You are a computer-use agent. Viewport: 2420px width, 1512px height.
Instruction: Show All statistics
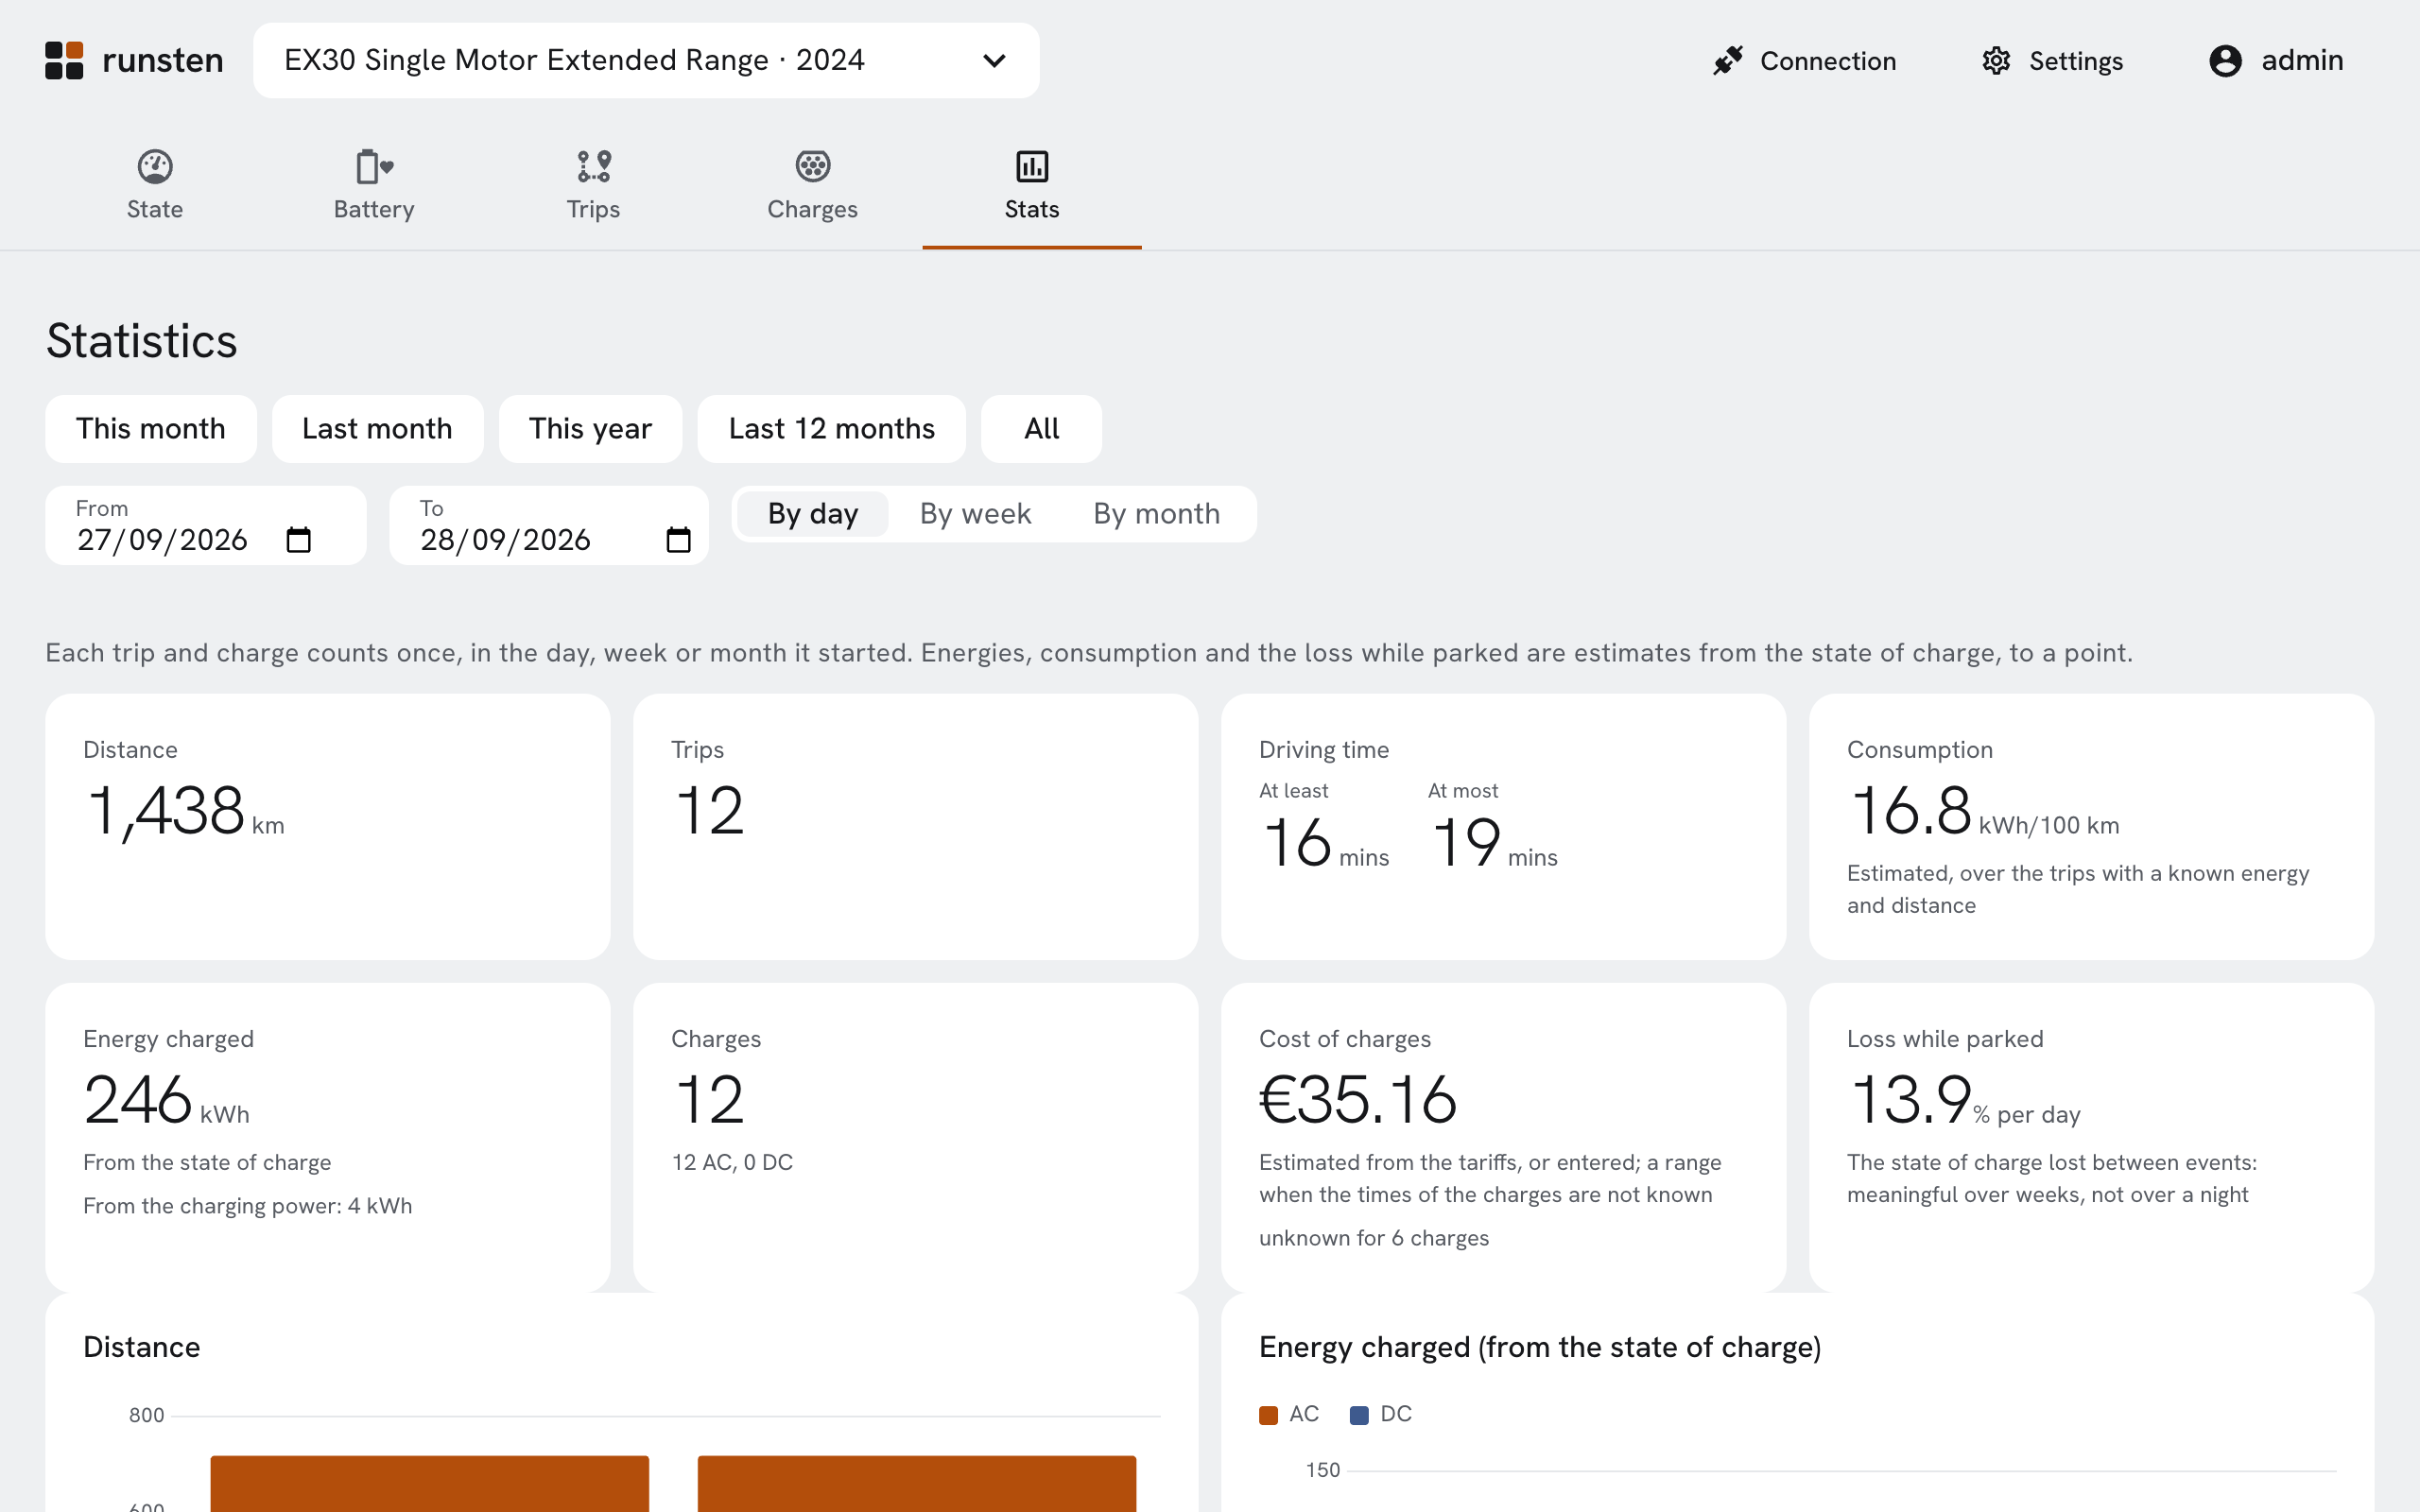[x=1041, y=429]
